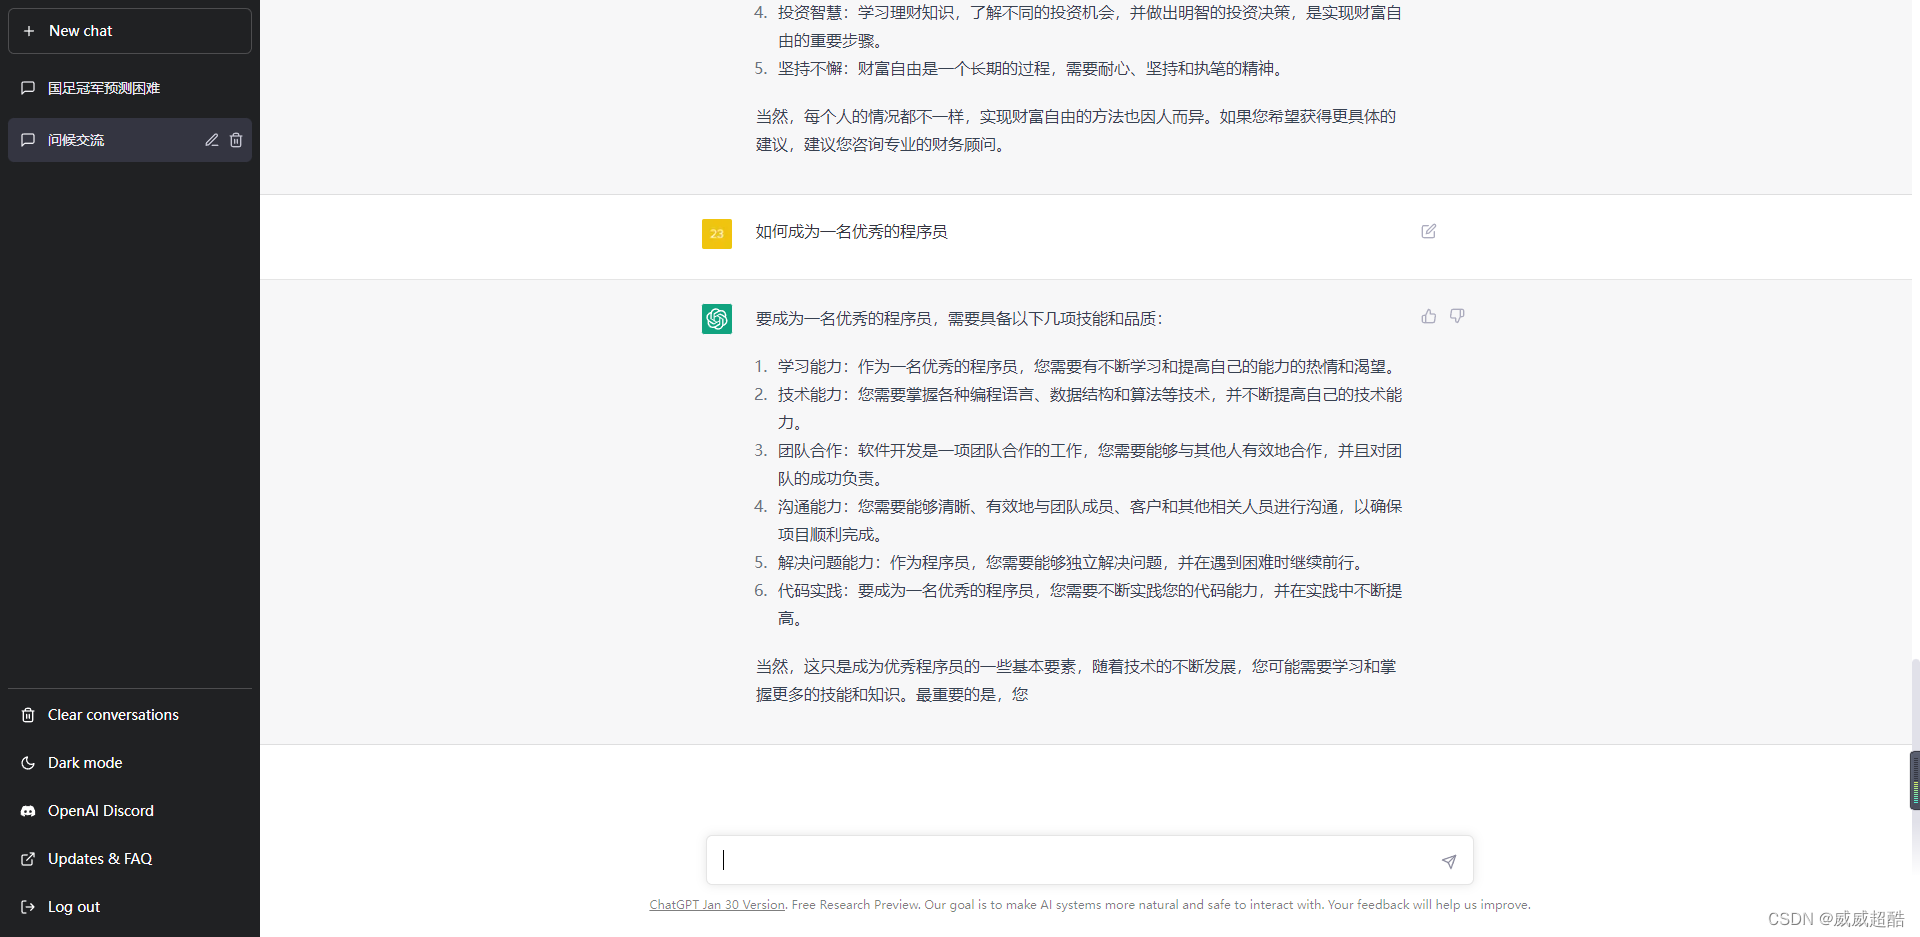Give thumbs down to the programmer answer

point(1457,316)
